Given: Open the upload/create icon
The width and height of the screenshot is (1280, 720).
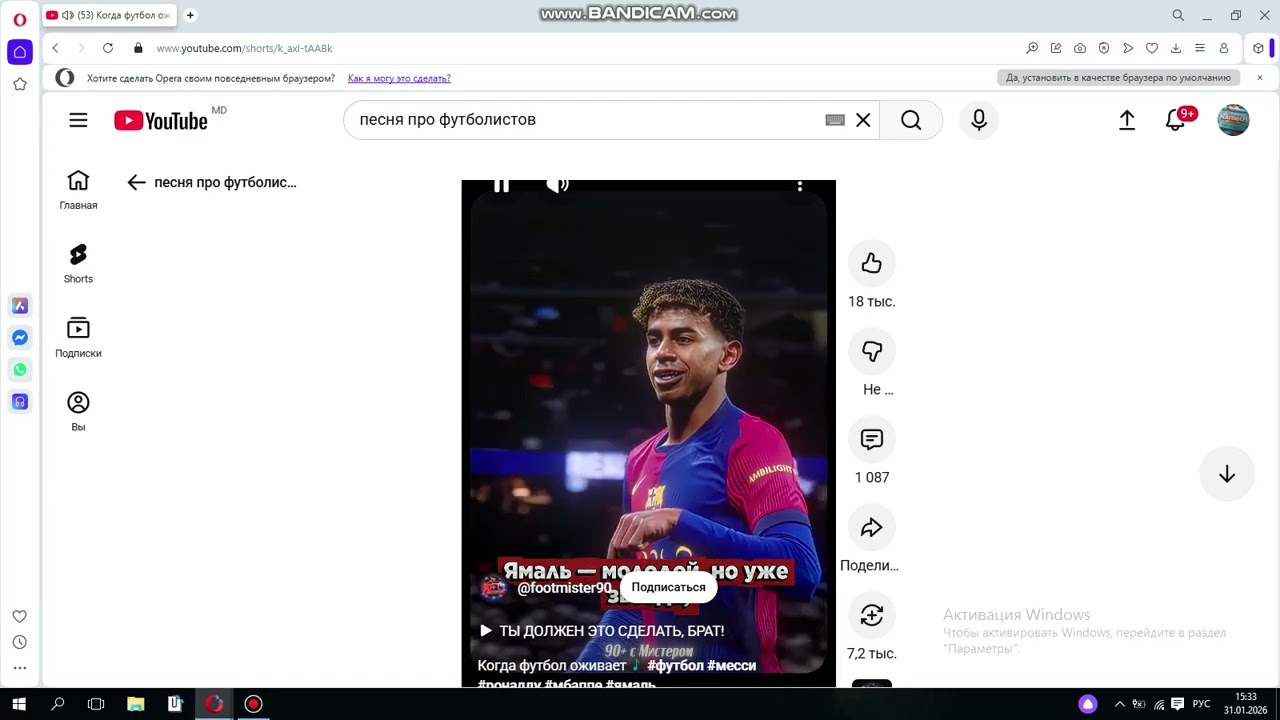Looking at the screenshot, I should coord(1127,120).
